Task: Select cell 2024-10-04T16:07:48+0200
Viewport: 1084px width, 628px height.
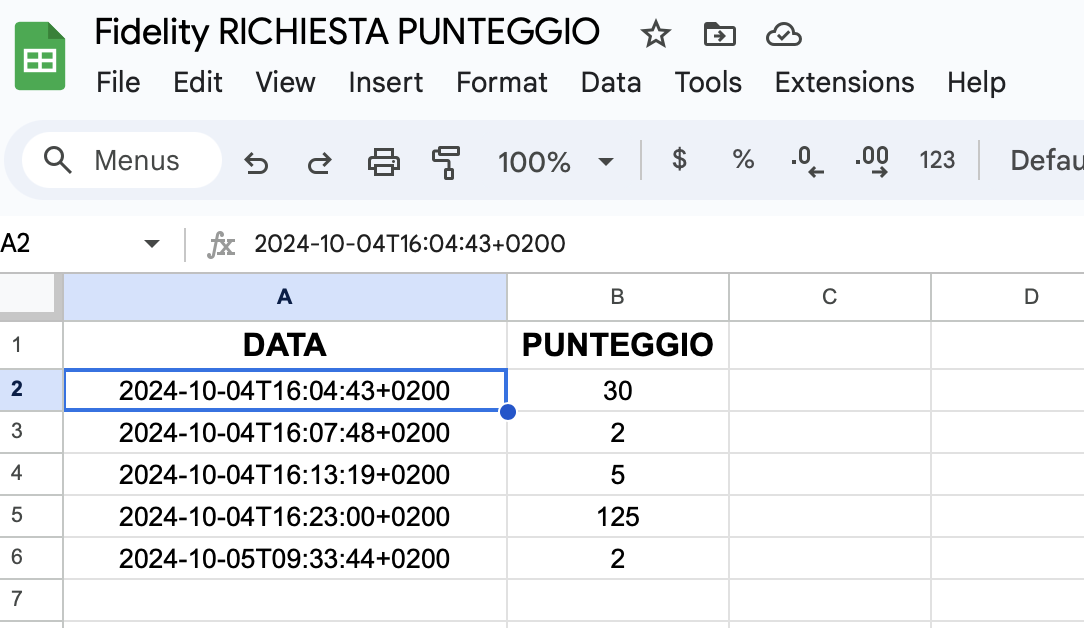Action: tap(285, 432)
